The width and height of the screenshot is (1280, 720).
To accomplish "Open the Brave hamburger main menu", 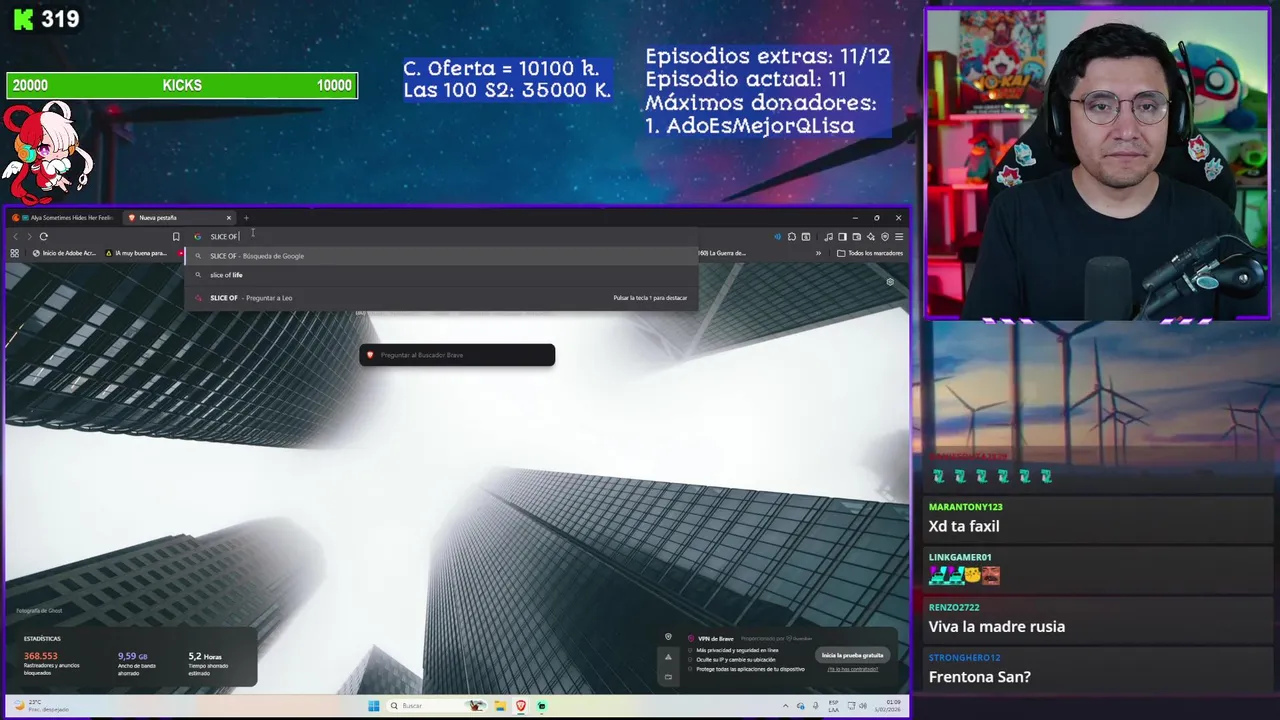I will pyautogui.click(x=899, y=237).
